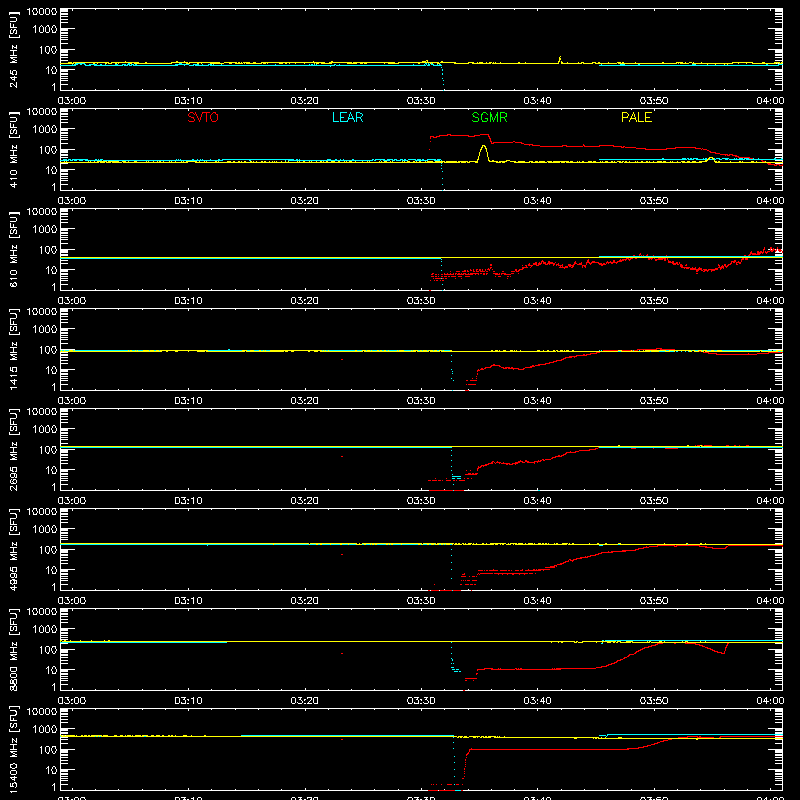
Task: Select the 4995 MHz [SFU] axis label
Action: click(13, 549)
